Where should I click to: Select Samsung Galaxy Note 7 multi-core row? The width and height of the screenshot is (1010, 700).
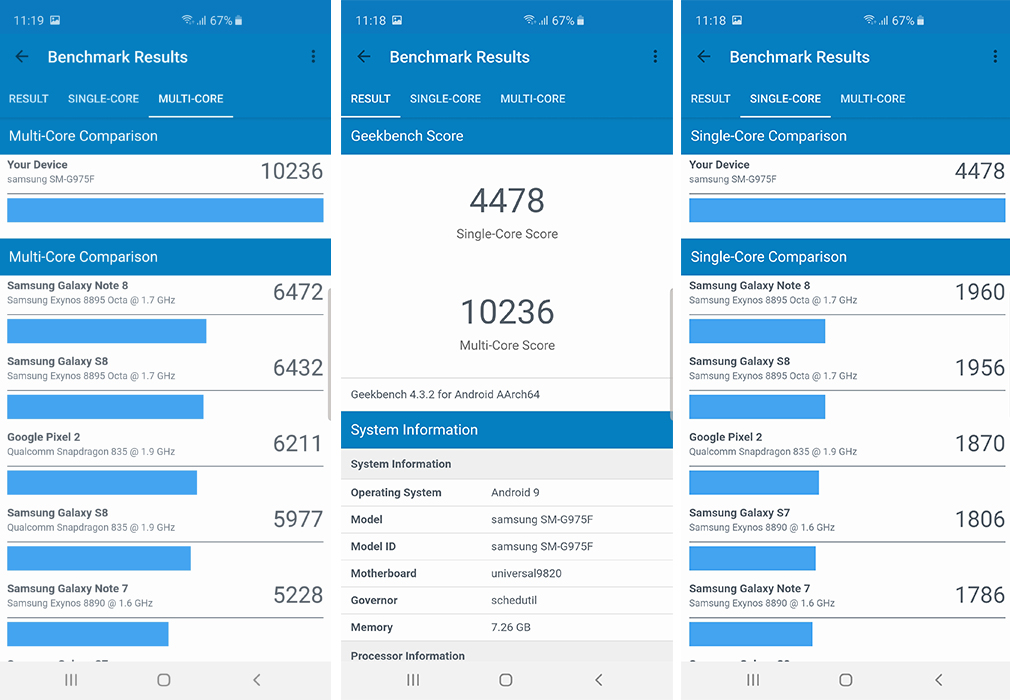click(165, 613)
